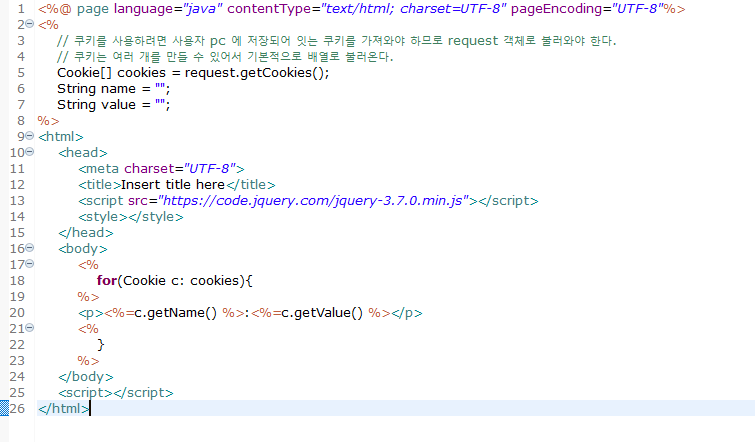Image resolution: width=755 pixels, height=442 pixels.
Task: Click 'Cookie[] cookies' declaration on line 5
Action: (x=111, y=73)
